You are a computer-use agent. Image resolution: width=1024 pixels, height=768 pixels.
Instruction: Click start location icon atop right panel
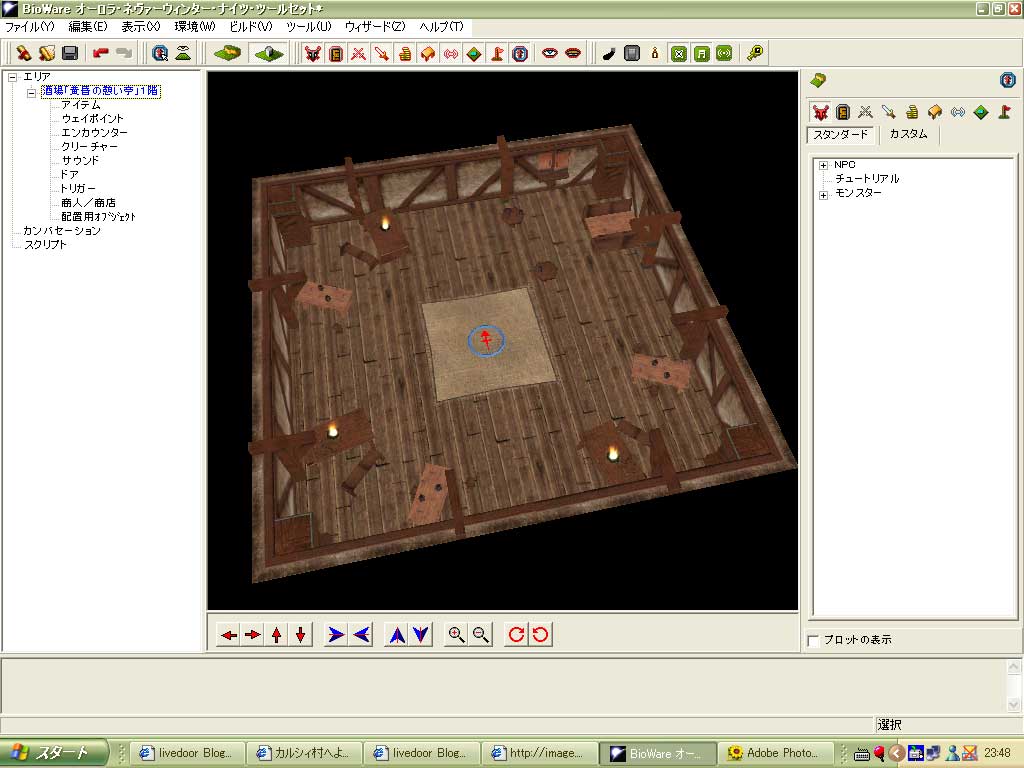[x=1007, y=80]
